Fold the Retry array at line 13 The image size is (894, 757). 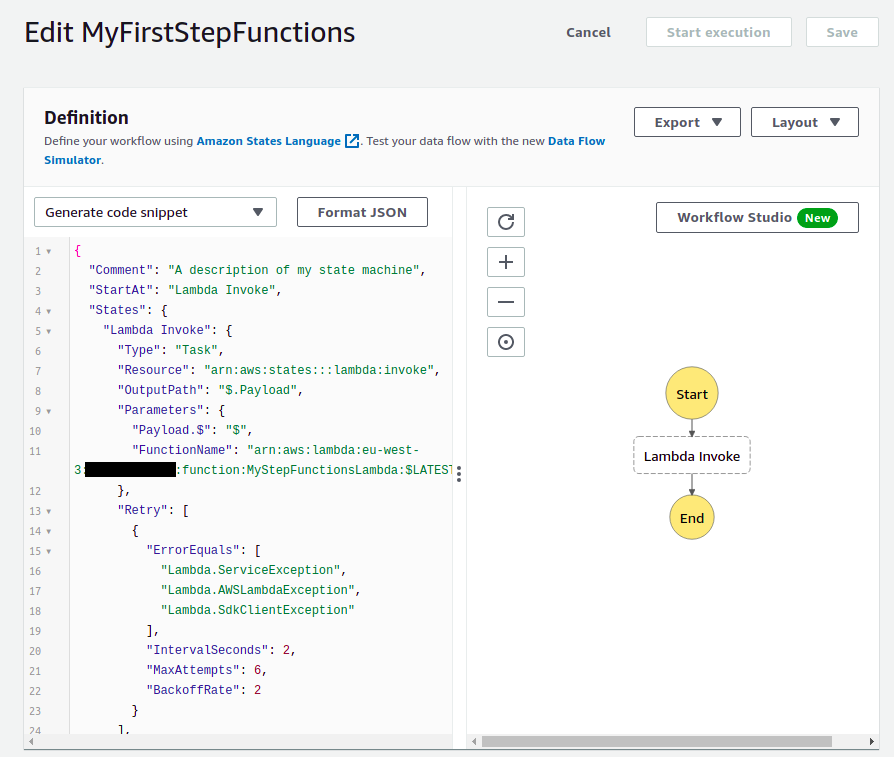48,511
